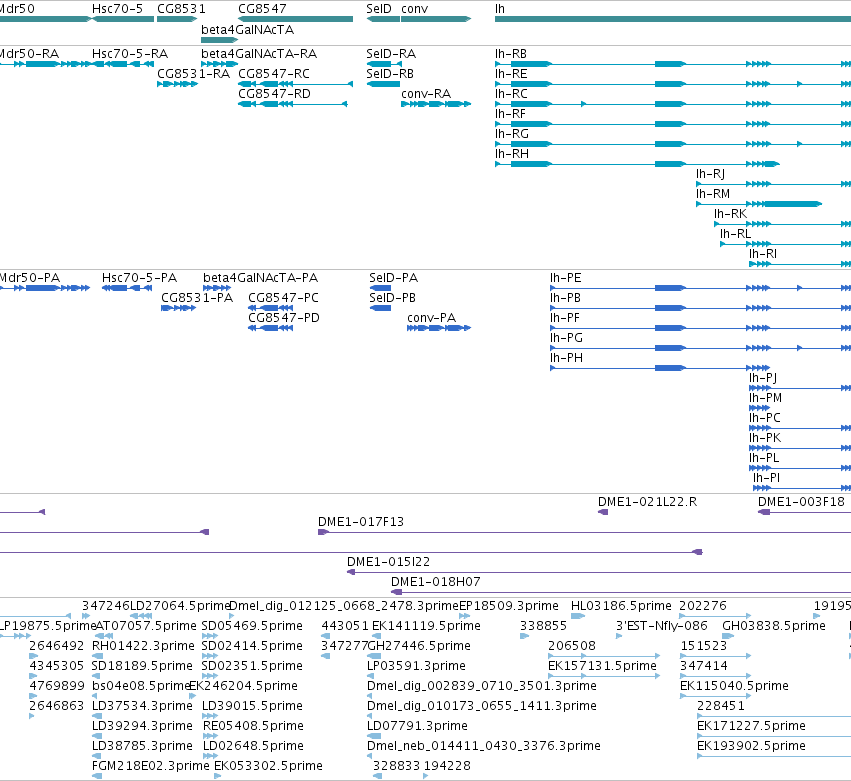Click protein Ih-PB

(x=566, y=298)
